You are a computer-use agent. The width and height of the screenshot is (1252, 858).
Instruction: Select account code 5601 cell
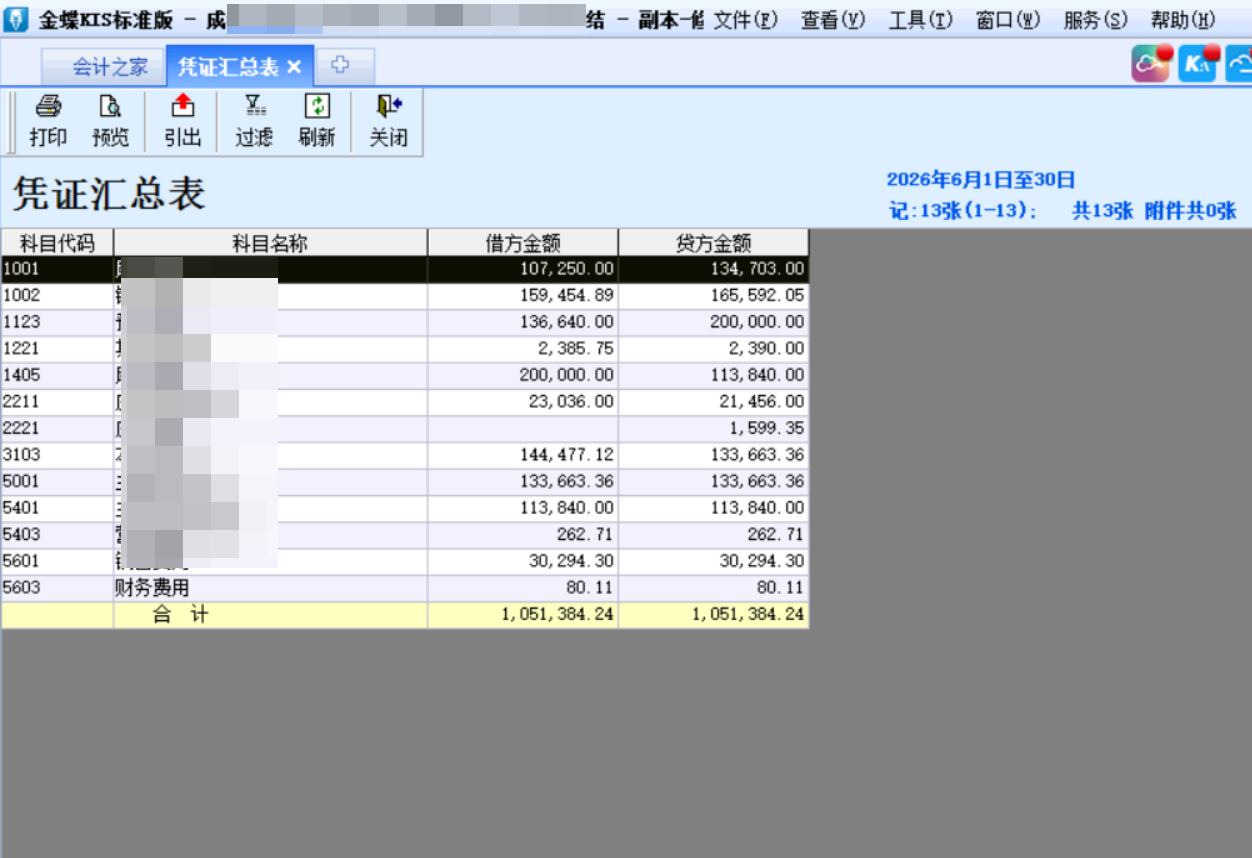coord(57,561)
